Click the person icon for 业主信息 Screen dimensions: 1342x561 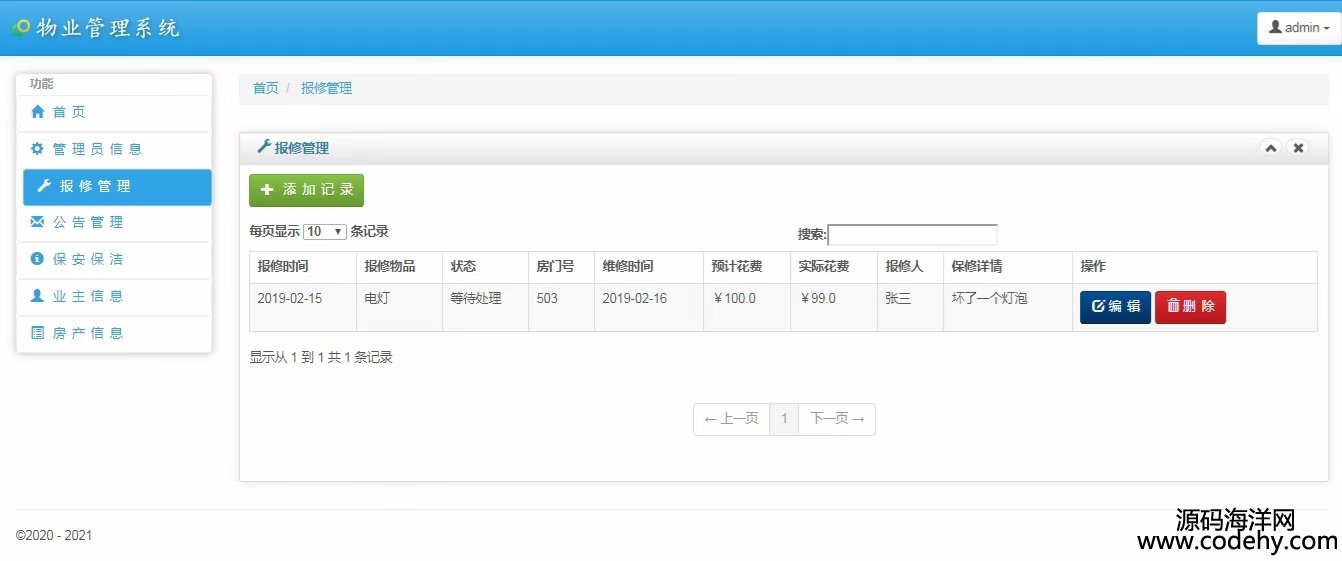click(38, 296)
